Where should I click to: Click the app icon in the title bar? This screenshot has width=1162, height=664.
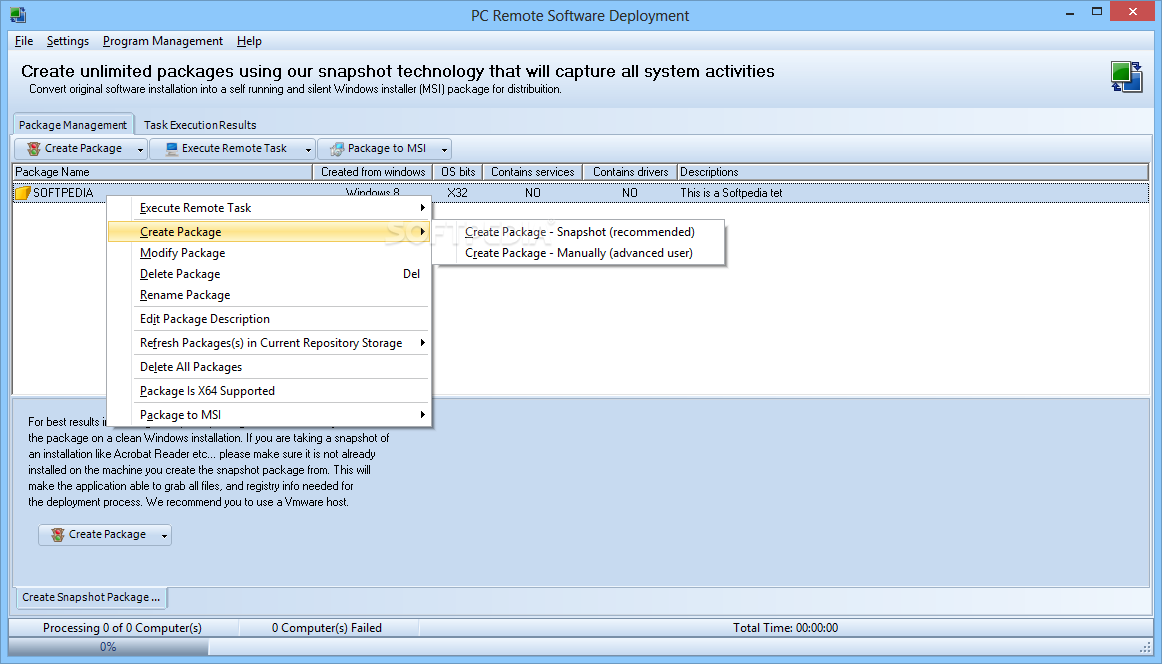tap(18, 15)
